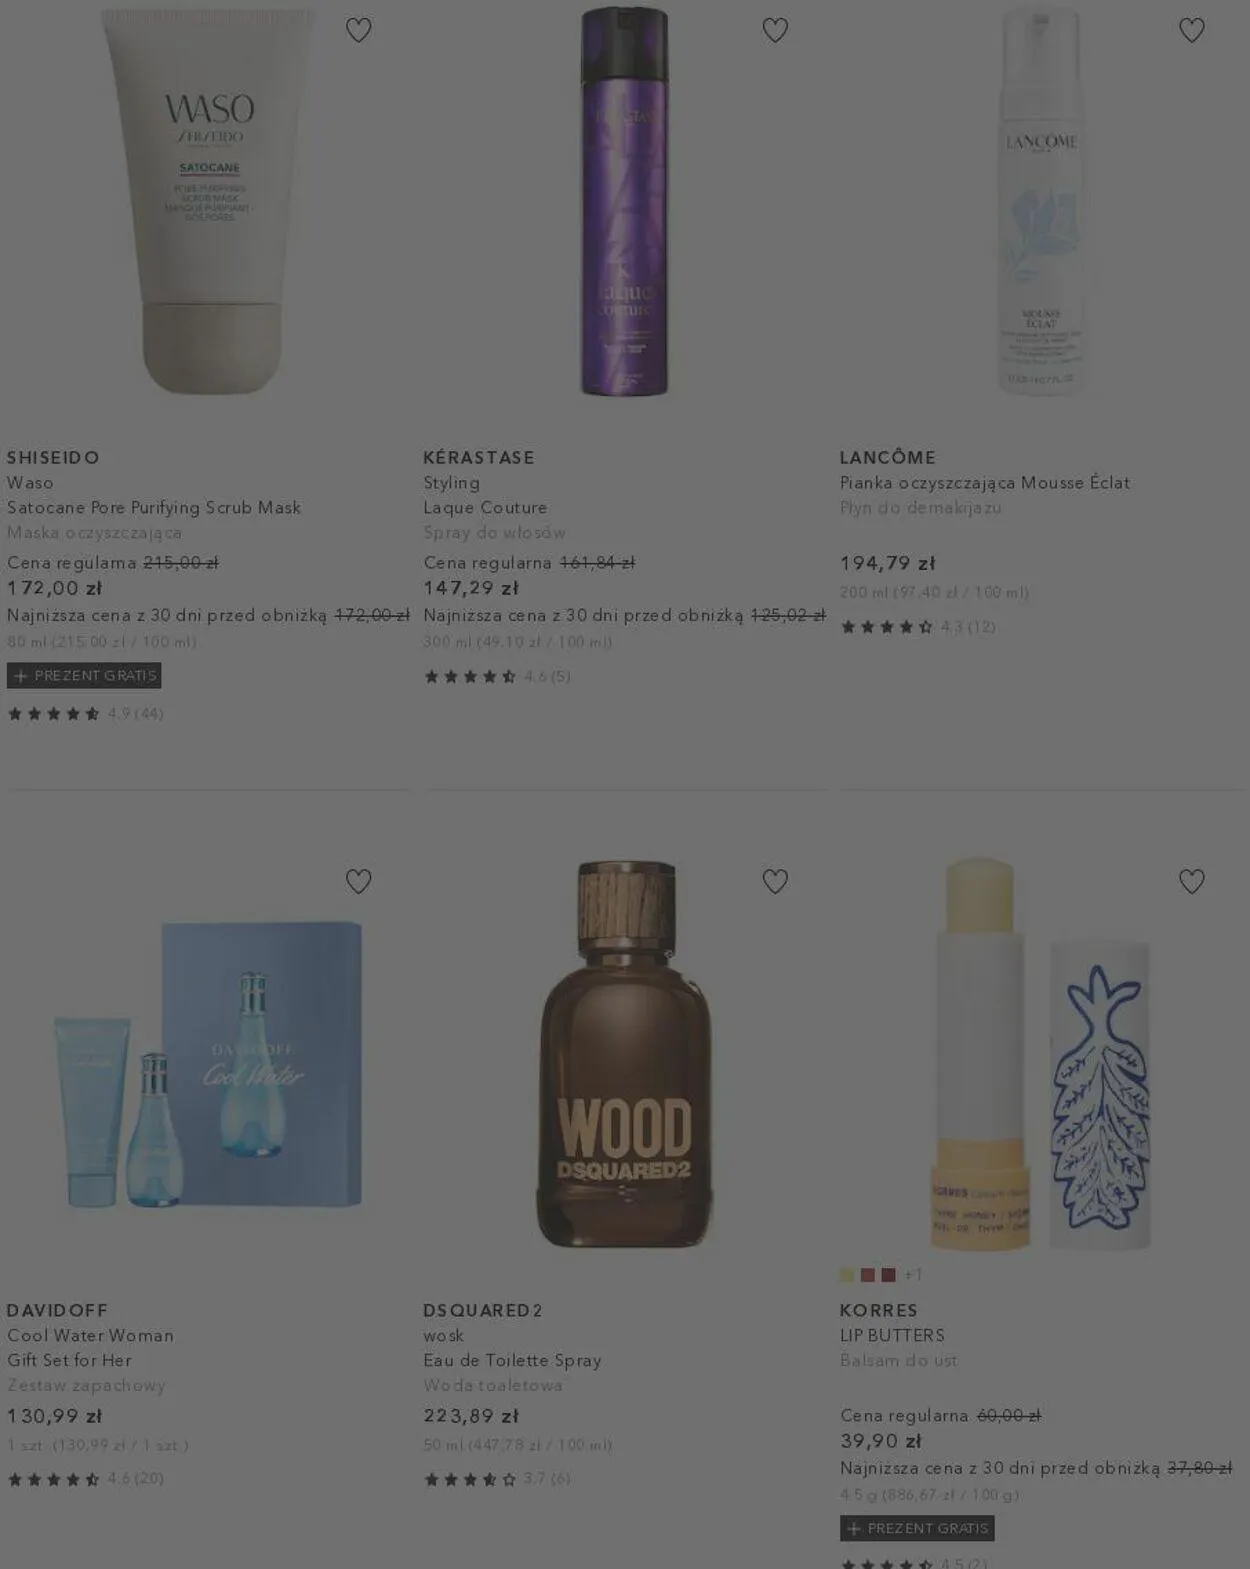This screenshot has height=1569, width=1250.
Task: Open Dsquared2 Wood bottle image
Action: (x=625, y=1054)
